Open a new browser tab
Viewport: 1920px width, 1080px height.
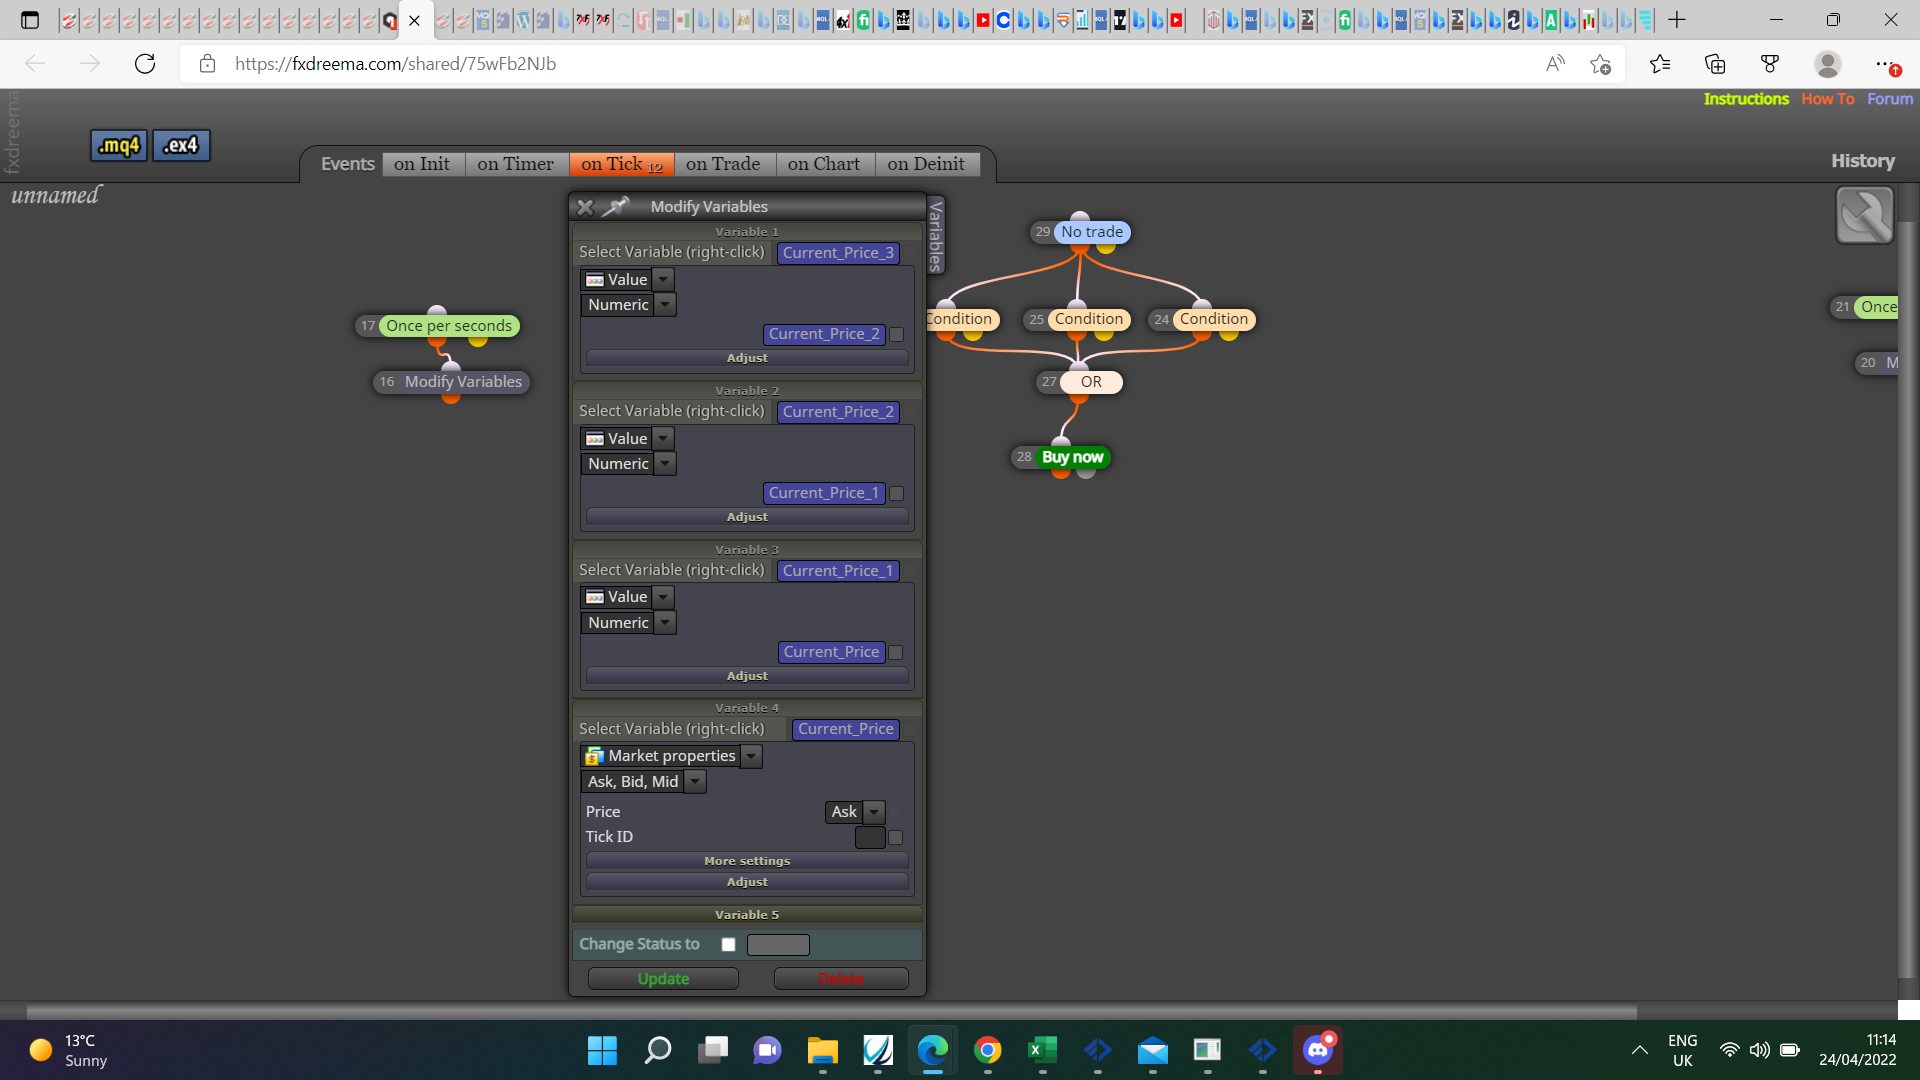pyautogui.click(x=1677, y=20)
